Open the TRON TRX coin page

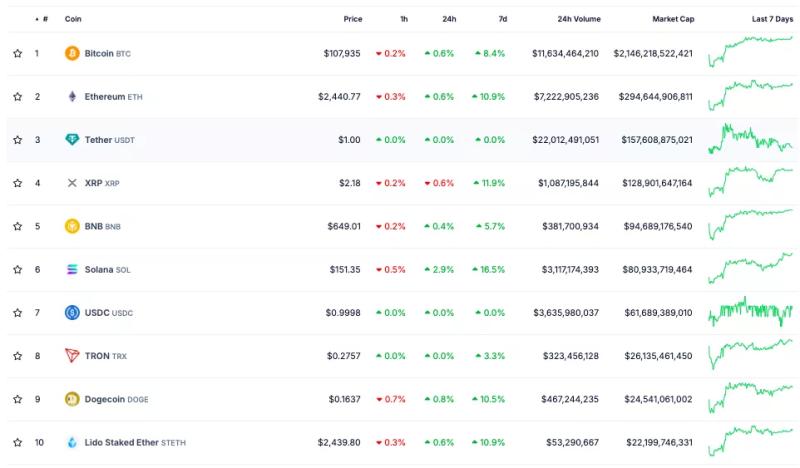(105, 356)
